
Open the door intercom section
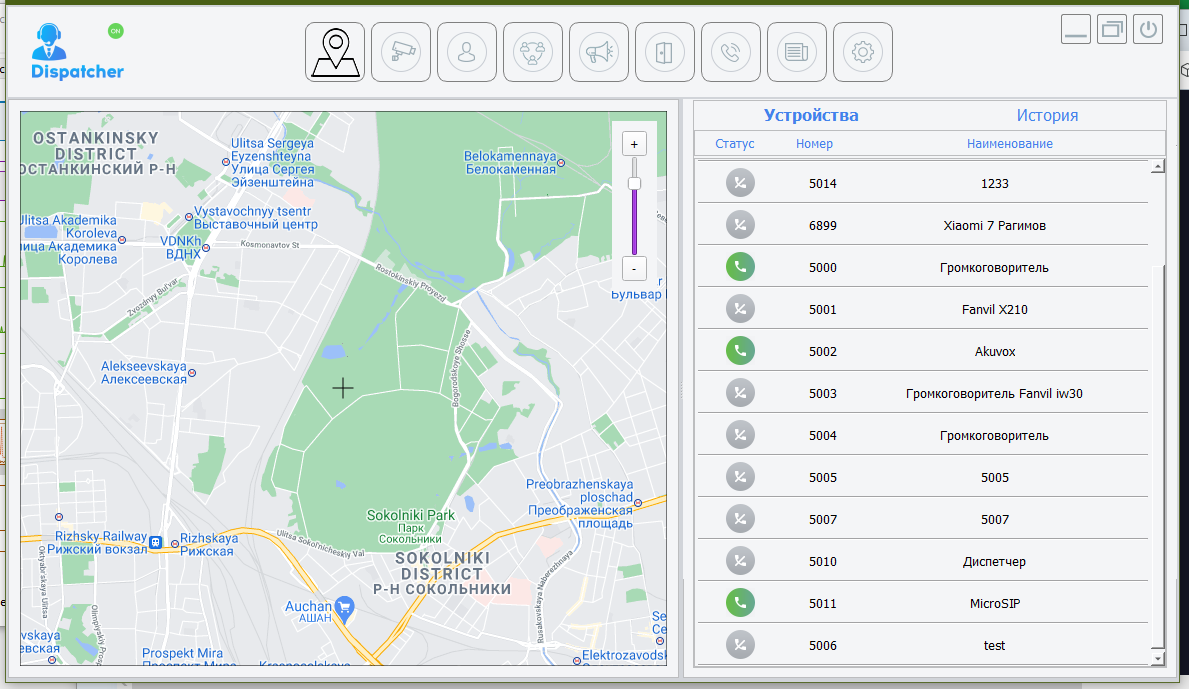click(665, 52)
